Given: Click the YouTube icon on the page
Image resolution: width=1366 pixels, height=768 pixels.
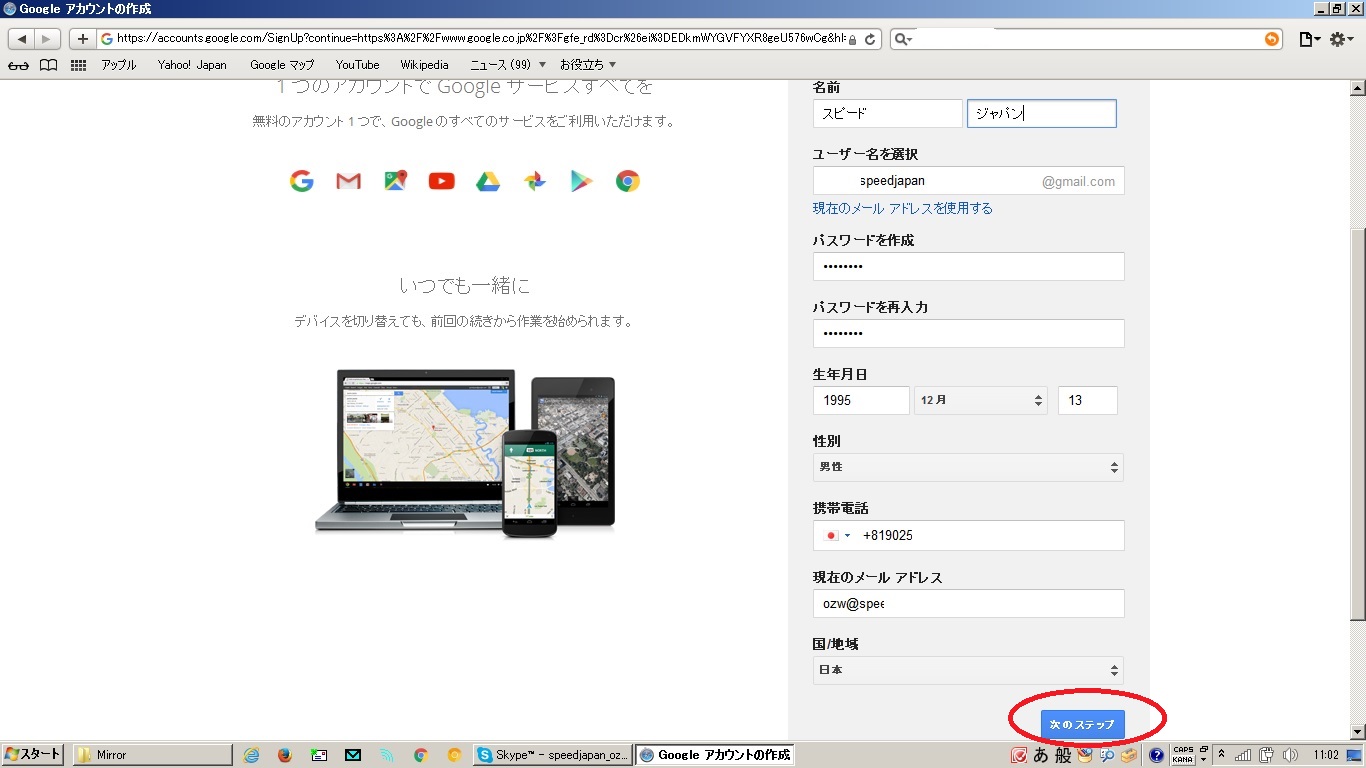Looking at the screenshot, I should coord(441,181).
